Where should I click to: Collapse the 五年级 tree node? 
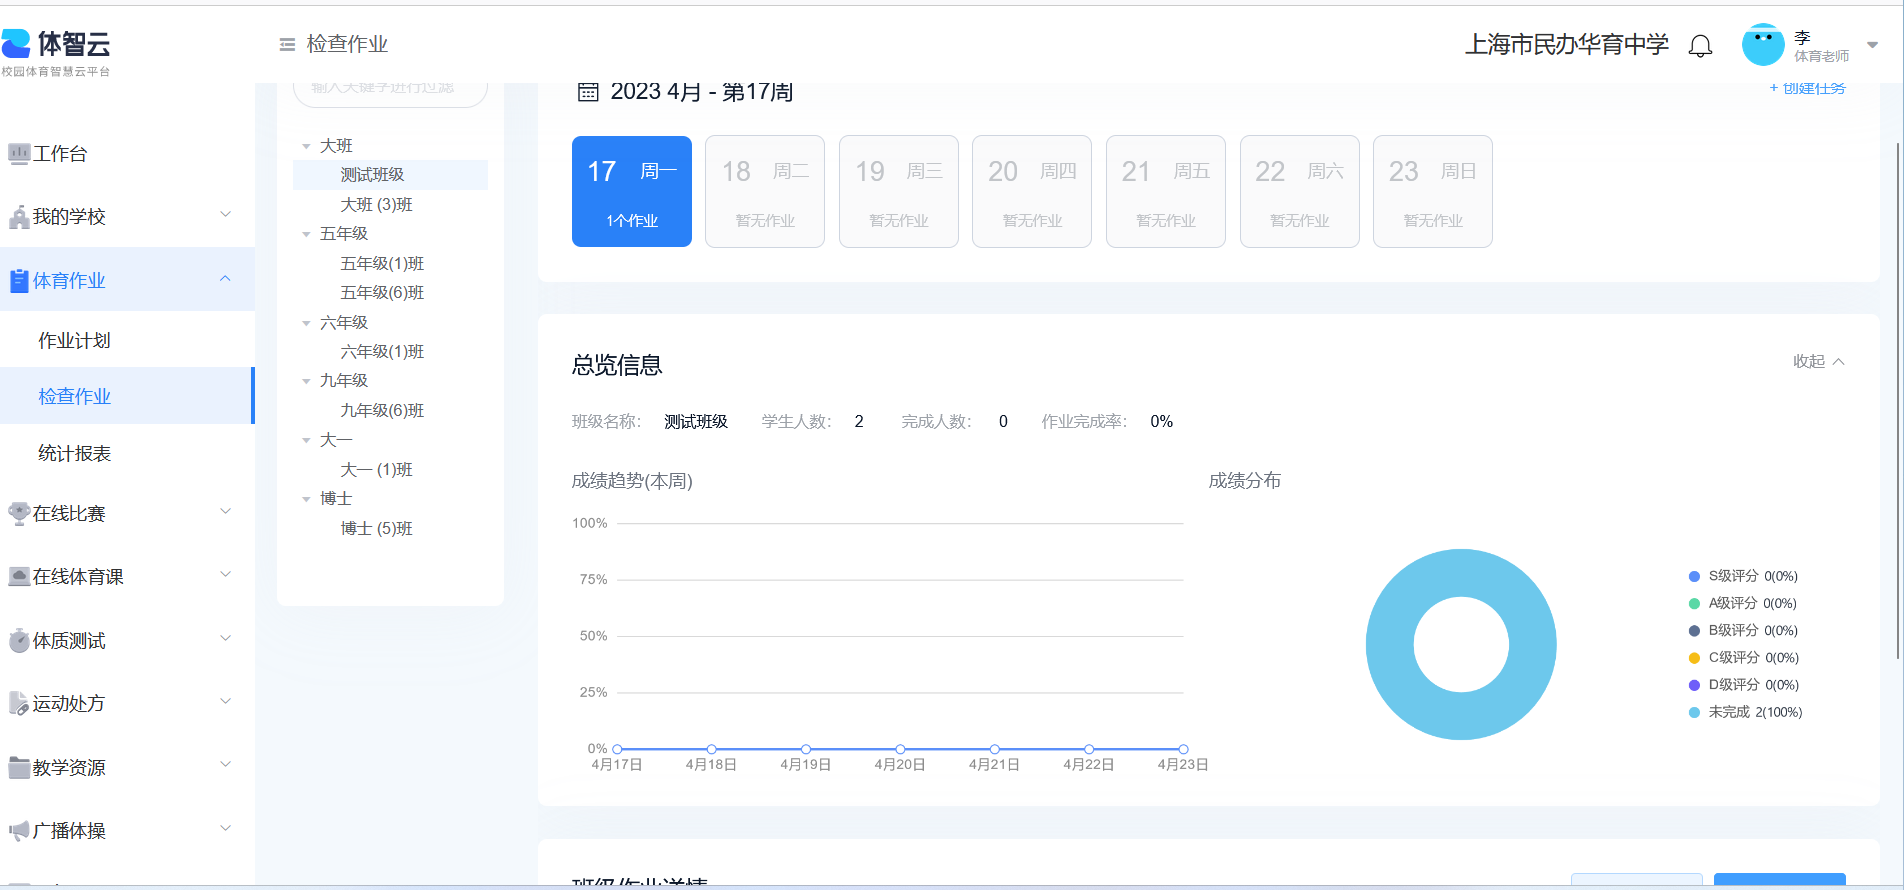[306, 234]
